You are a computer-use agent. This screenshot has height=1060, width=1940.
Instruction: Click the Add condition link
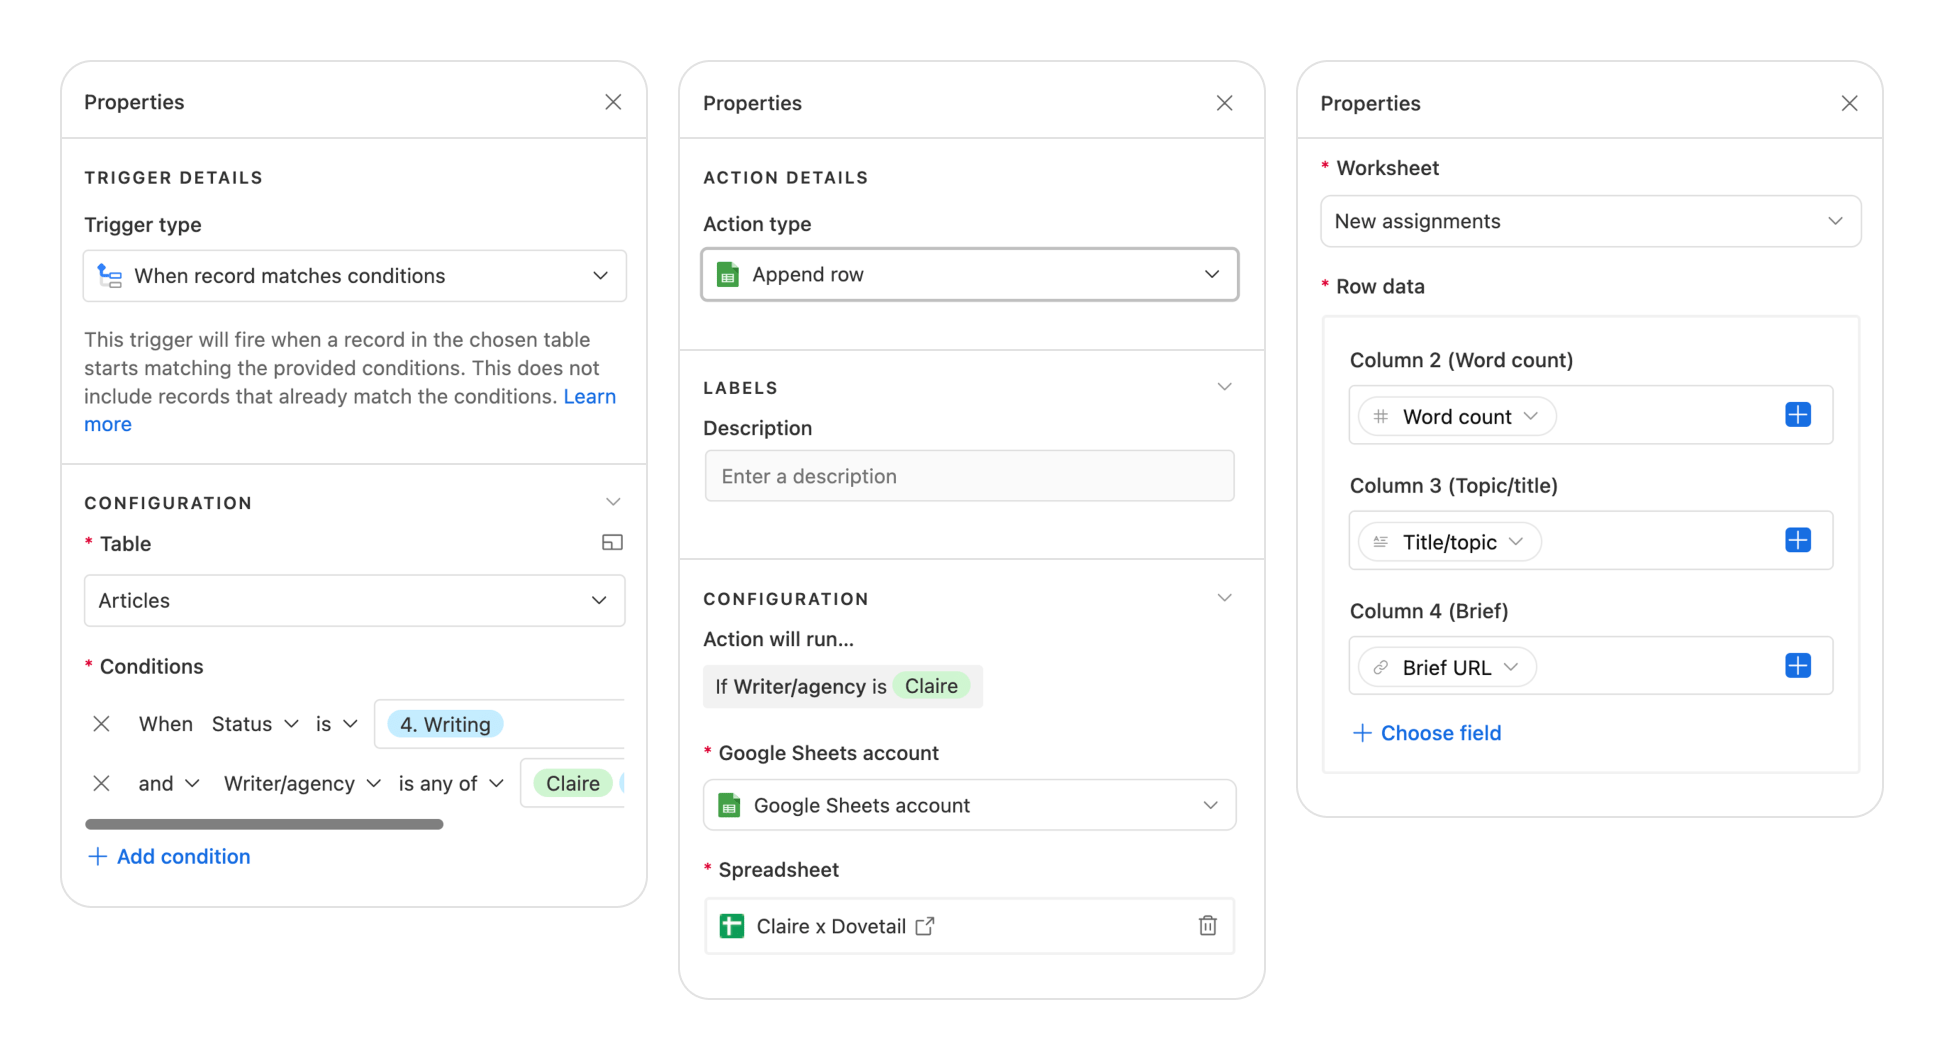pos(168,856)
